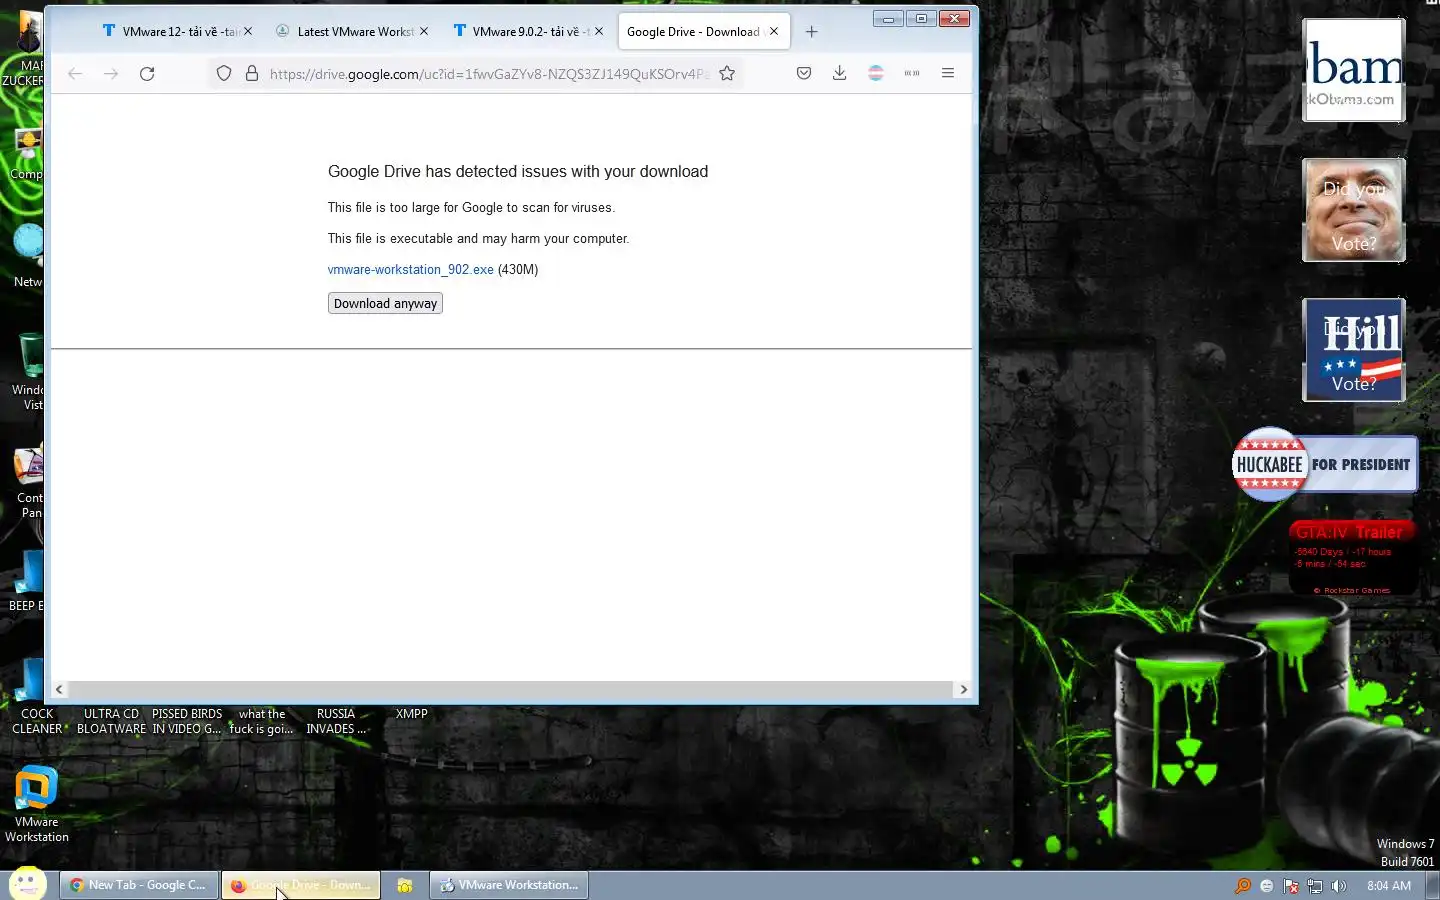Open the Computer desktop icon
The width and height of the screenshot is (1440, 900).
click(x=27, y=154)
